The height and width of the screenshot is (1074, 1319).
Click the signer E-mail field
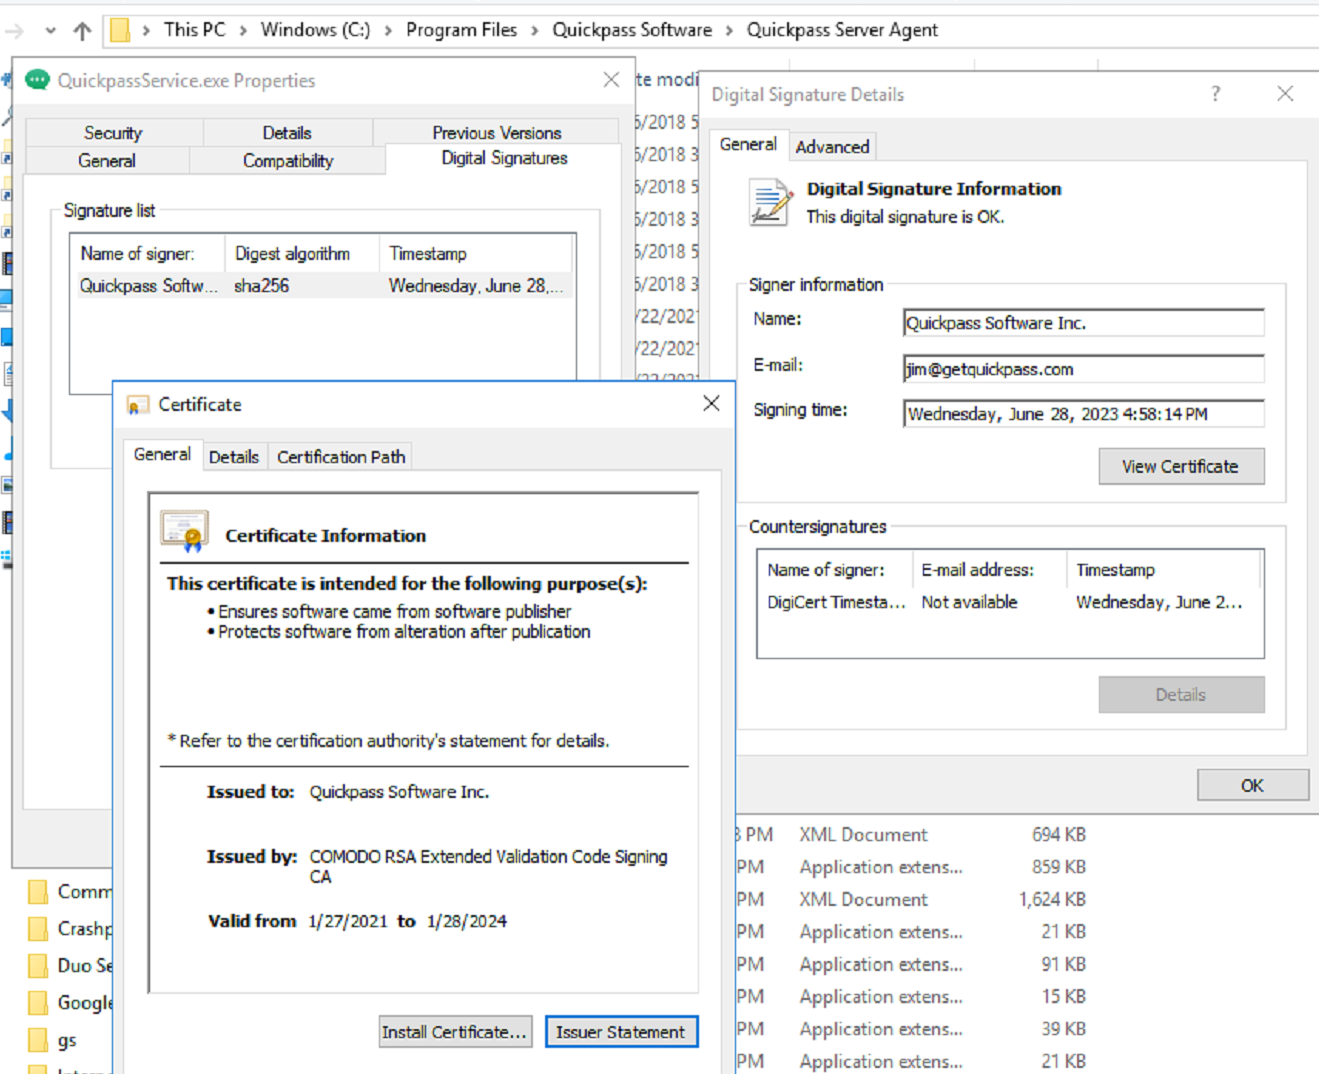click(x=1083, y=369)
